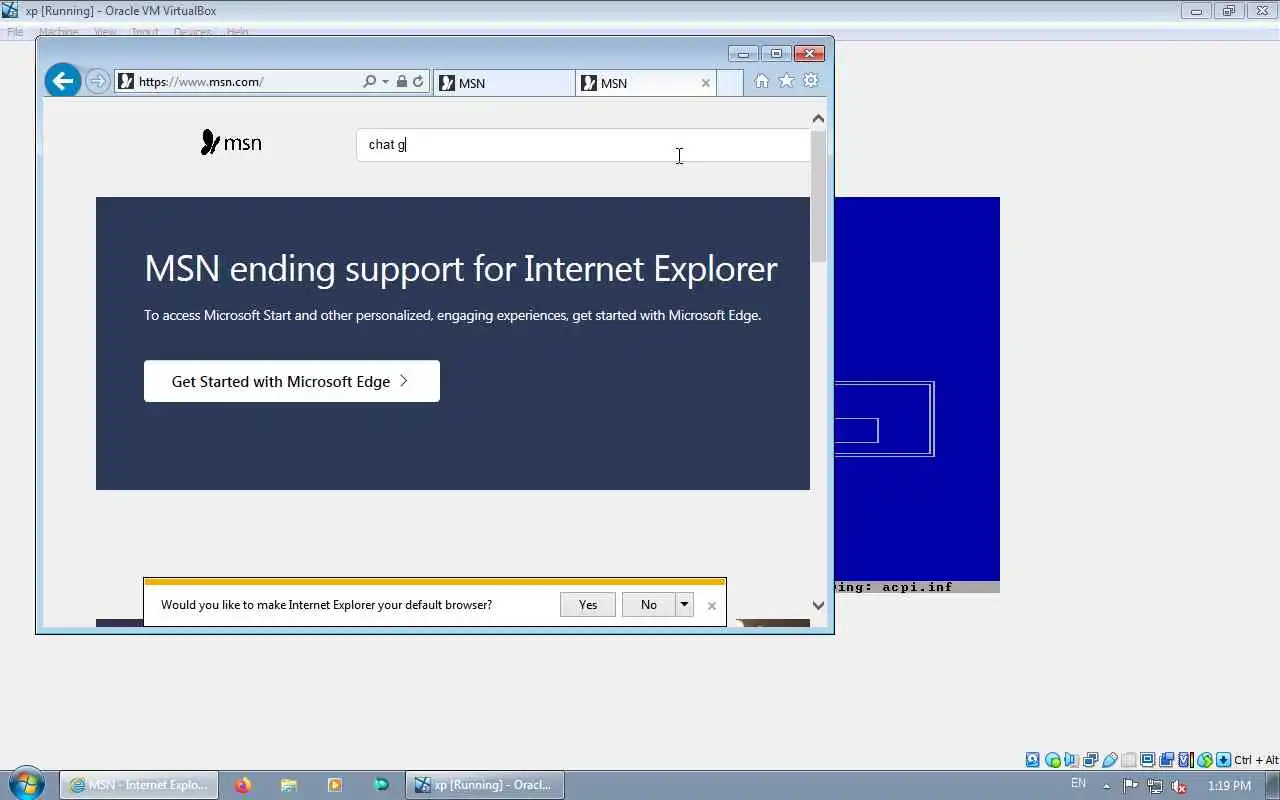Viewport: 1280px width, 800px height.
Task: Close the active MSN tab
Action: 706,83
